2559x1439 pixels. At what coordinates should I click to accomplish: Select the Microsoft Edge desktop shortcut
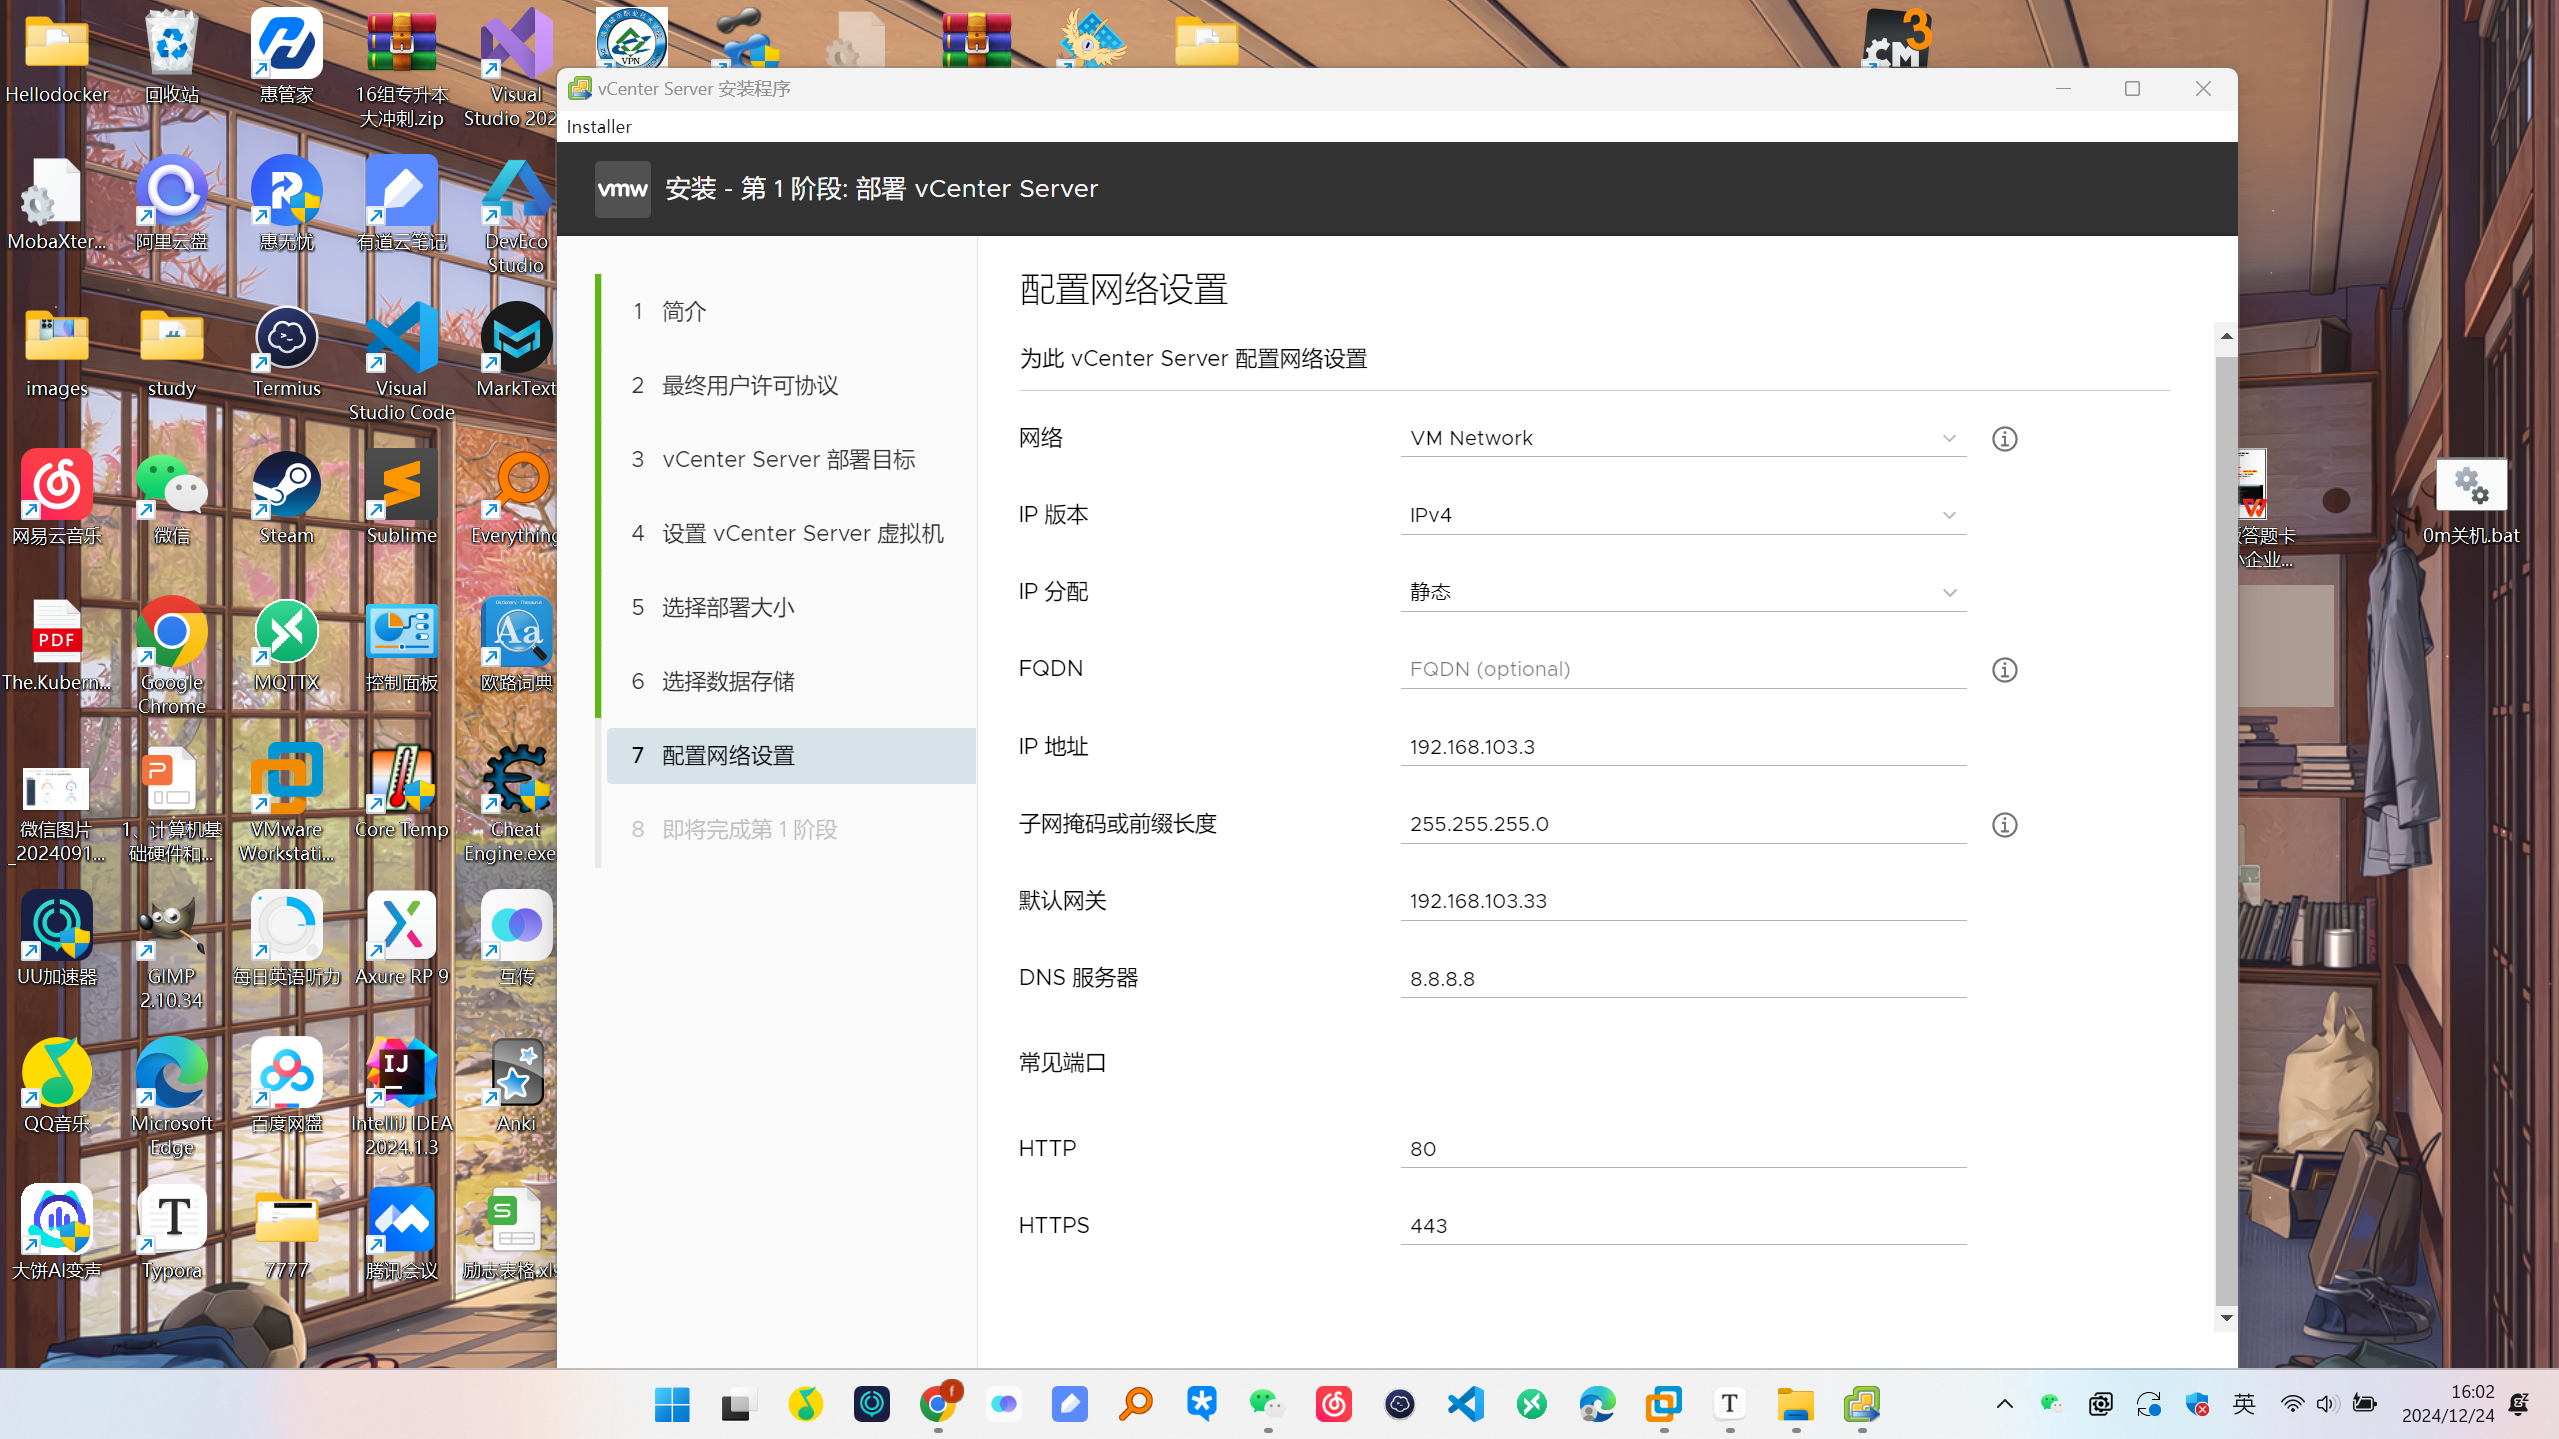pyautogui.click(x=172, y=1097)
